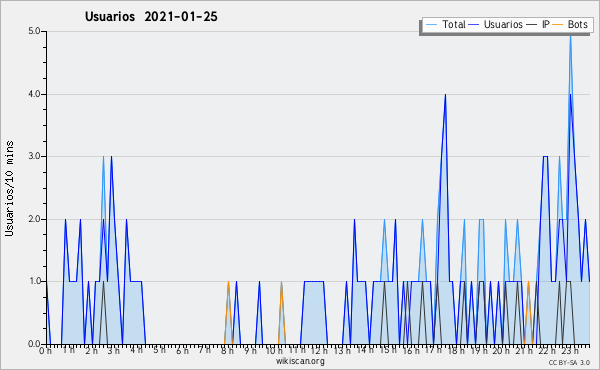Click the chart title Usuarios 2021-01-25

(151, 17)
